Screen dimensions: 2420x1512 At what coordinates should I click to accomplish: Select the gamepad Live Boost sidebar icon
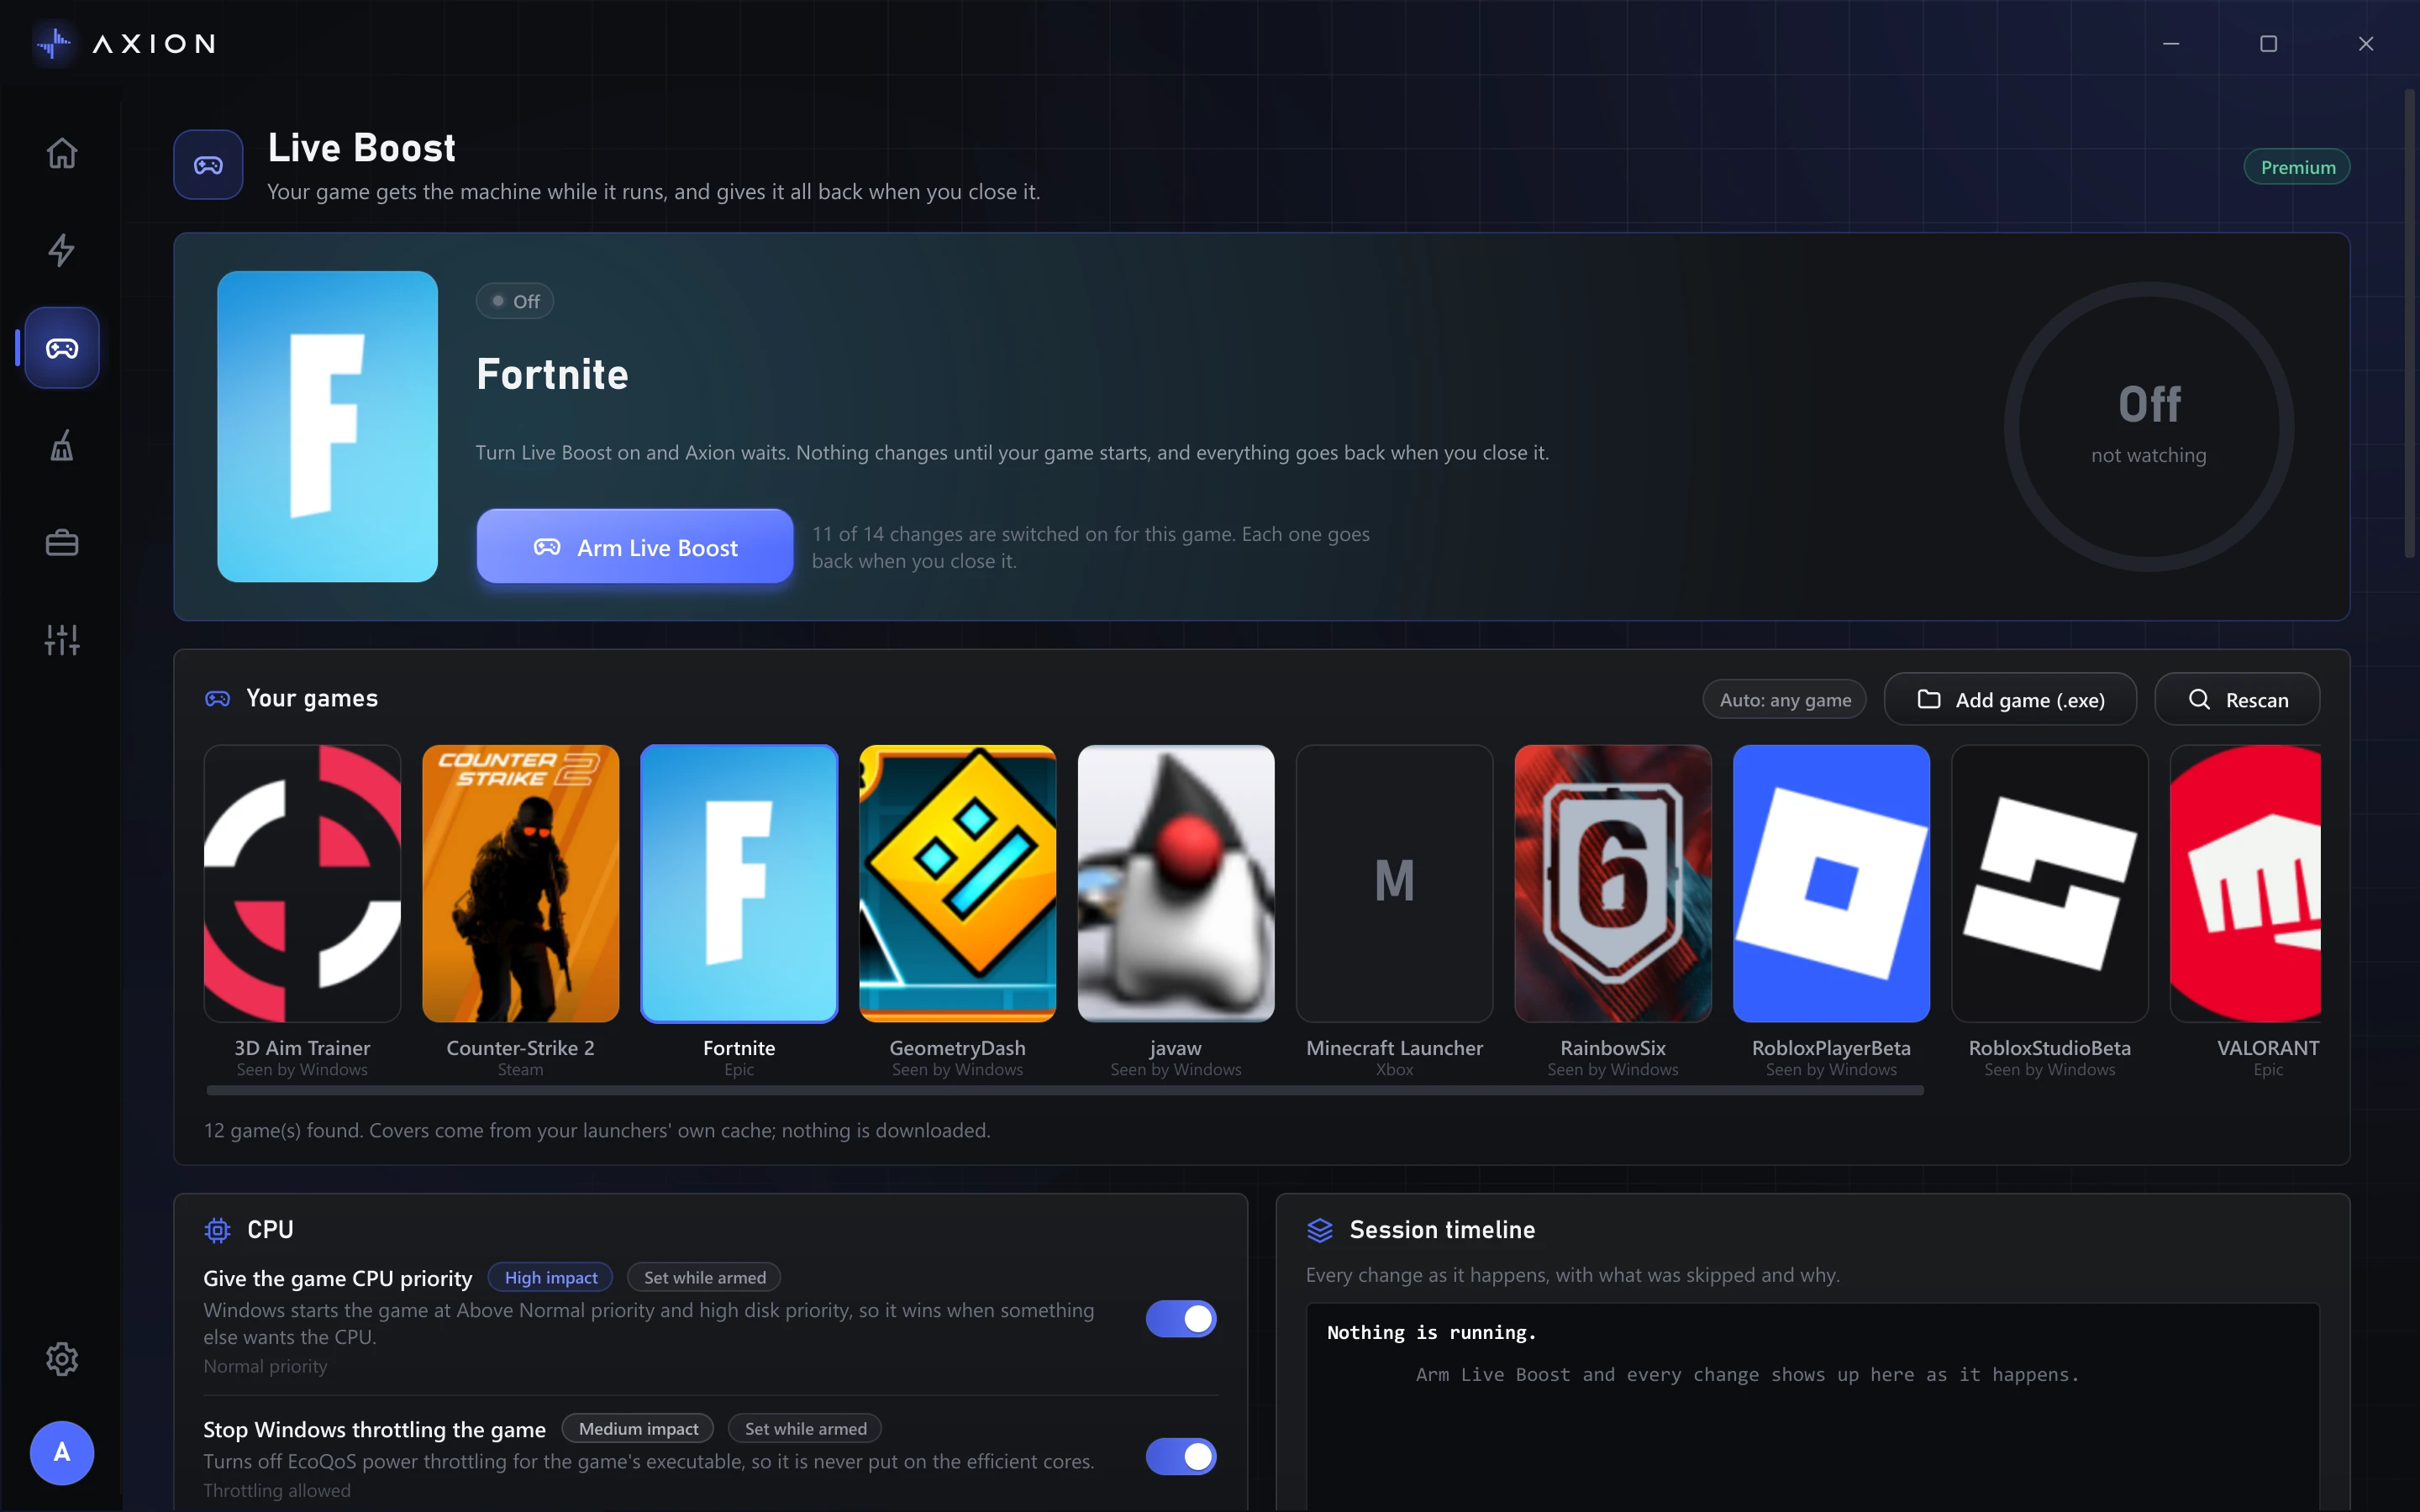pyautogui.click(x=62, y=348)
